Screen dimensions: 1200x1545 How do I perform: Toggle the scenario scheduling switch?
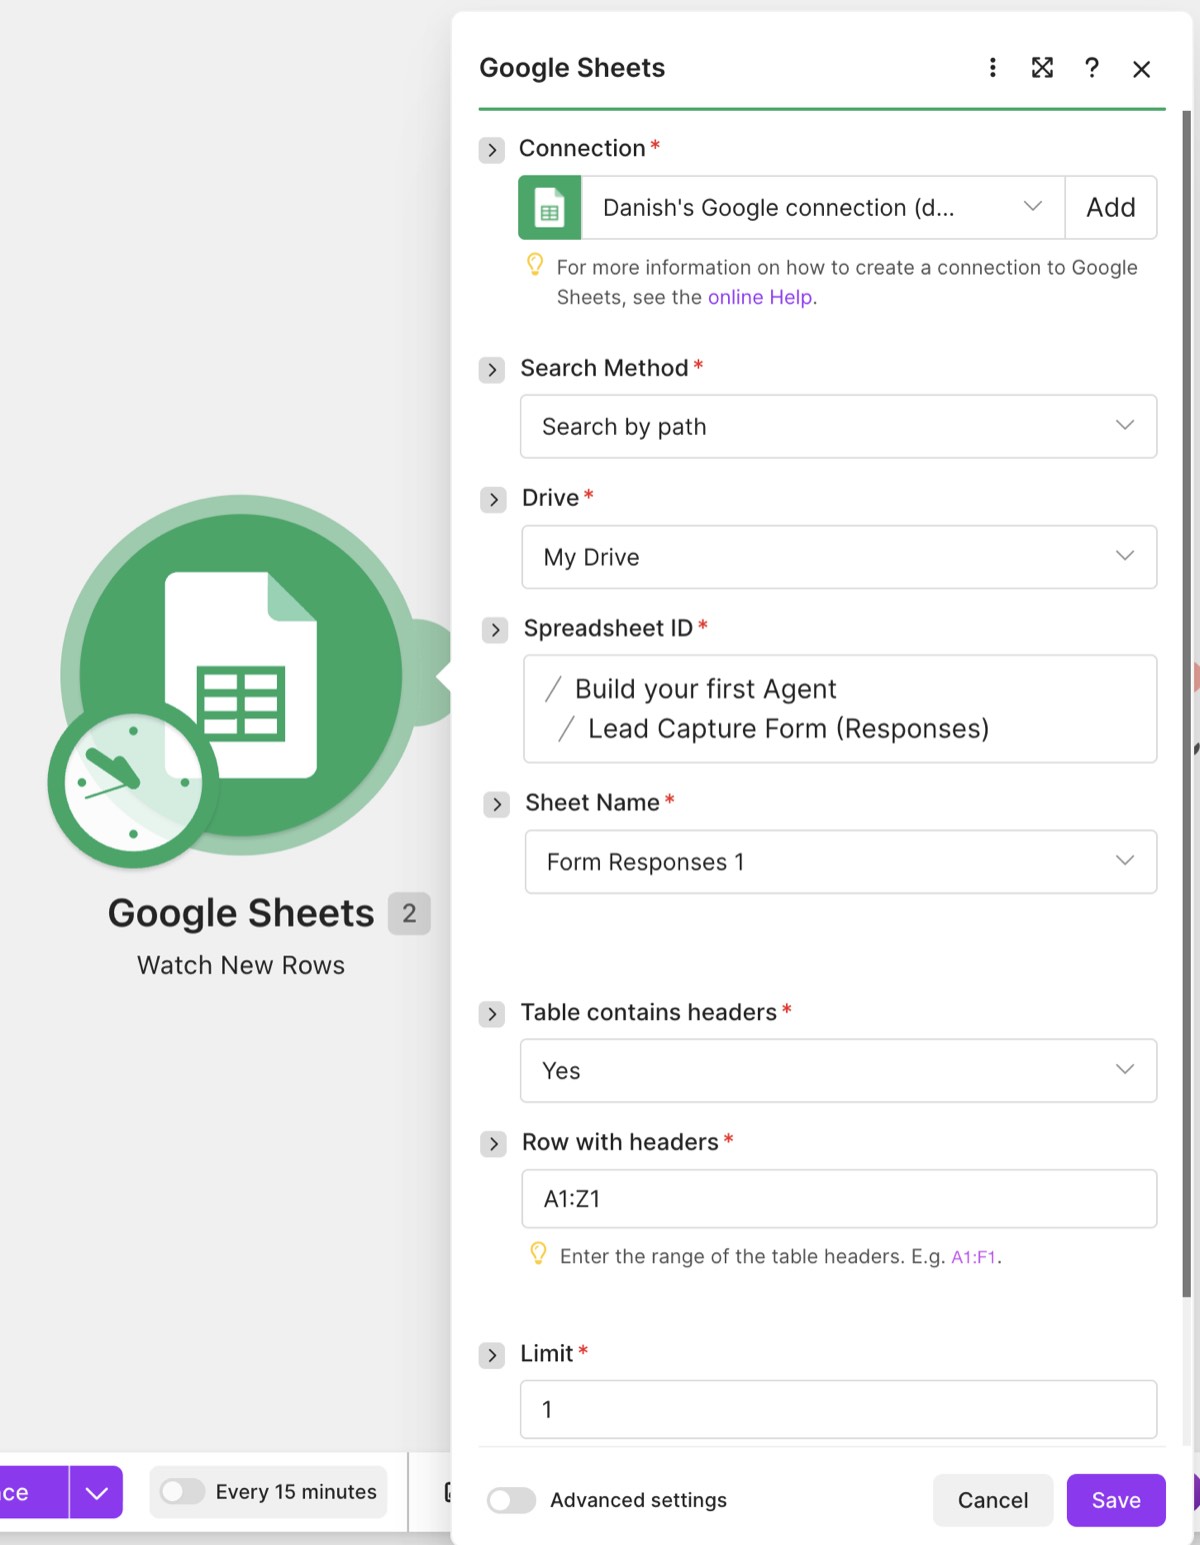point(183,1492)
